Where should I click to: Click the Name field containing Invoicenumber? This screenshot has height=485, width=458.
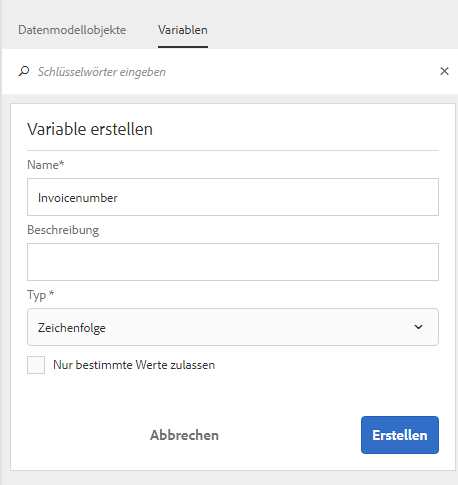coord(233,197)
